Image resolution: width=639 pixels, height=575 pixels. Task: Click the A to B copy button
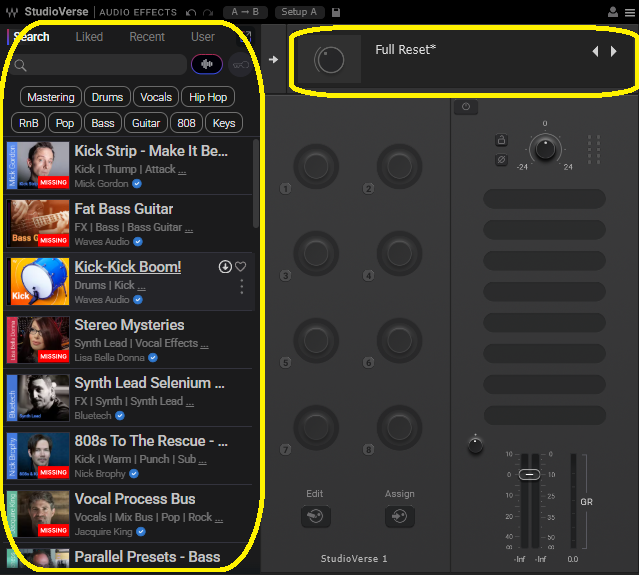[x=245, y=12]
